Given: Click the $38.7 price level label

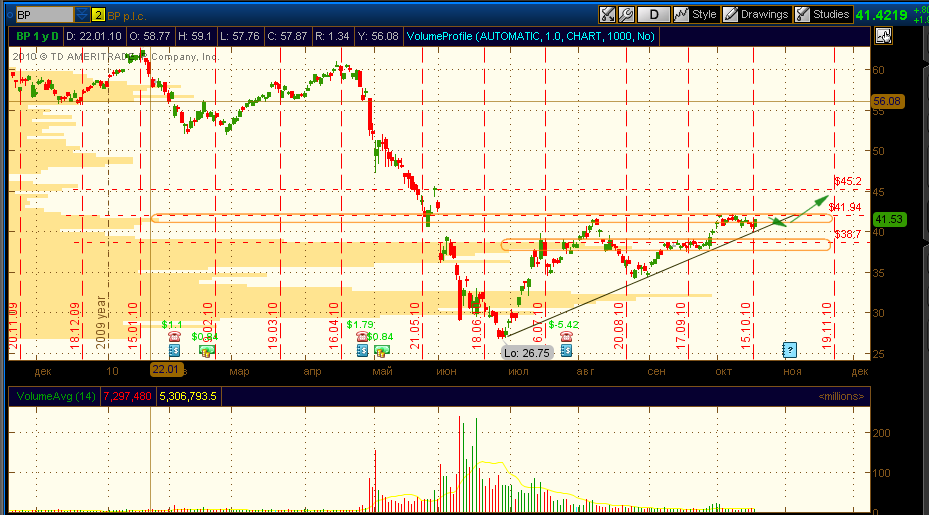Looking at the screenshot, I should click(x=847, y=234).
